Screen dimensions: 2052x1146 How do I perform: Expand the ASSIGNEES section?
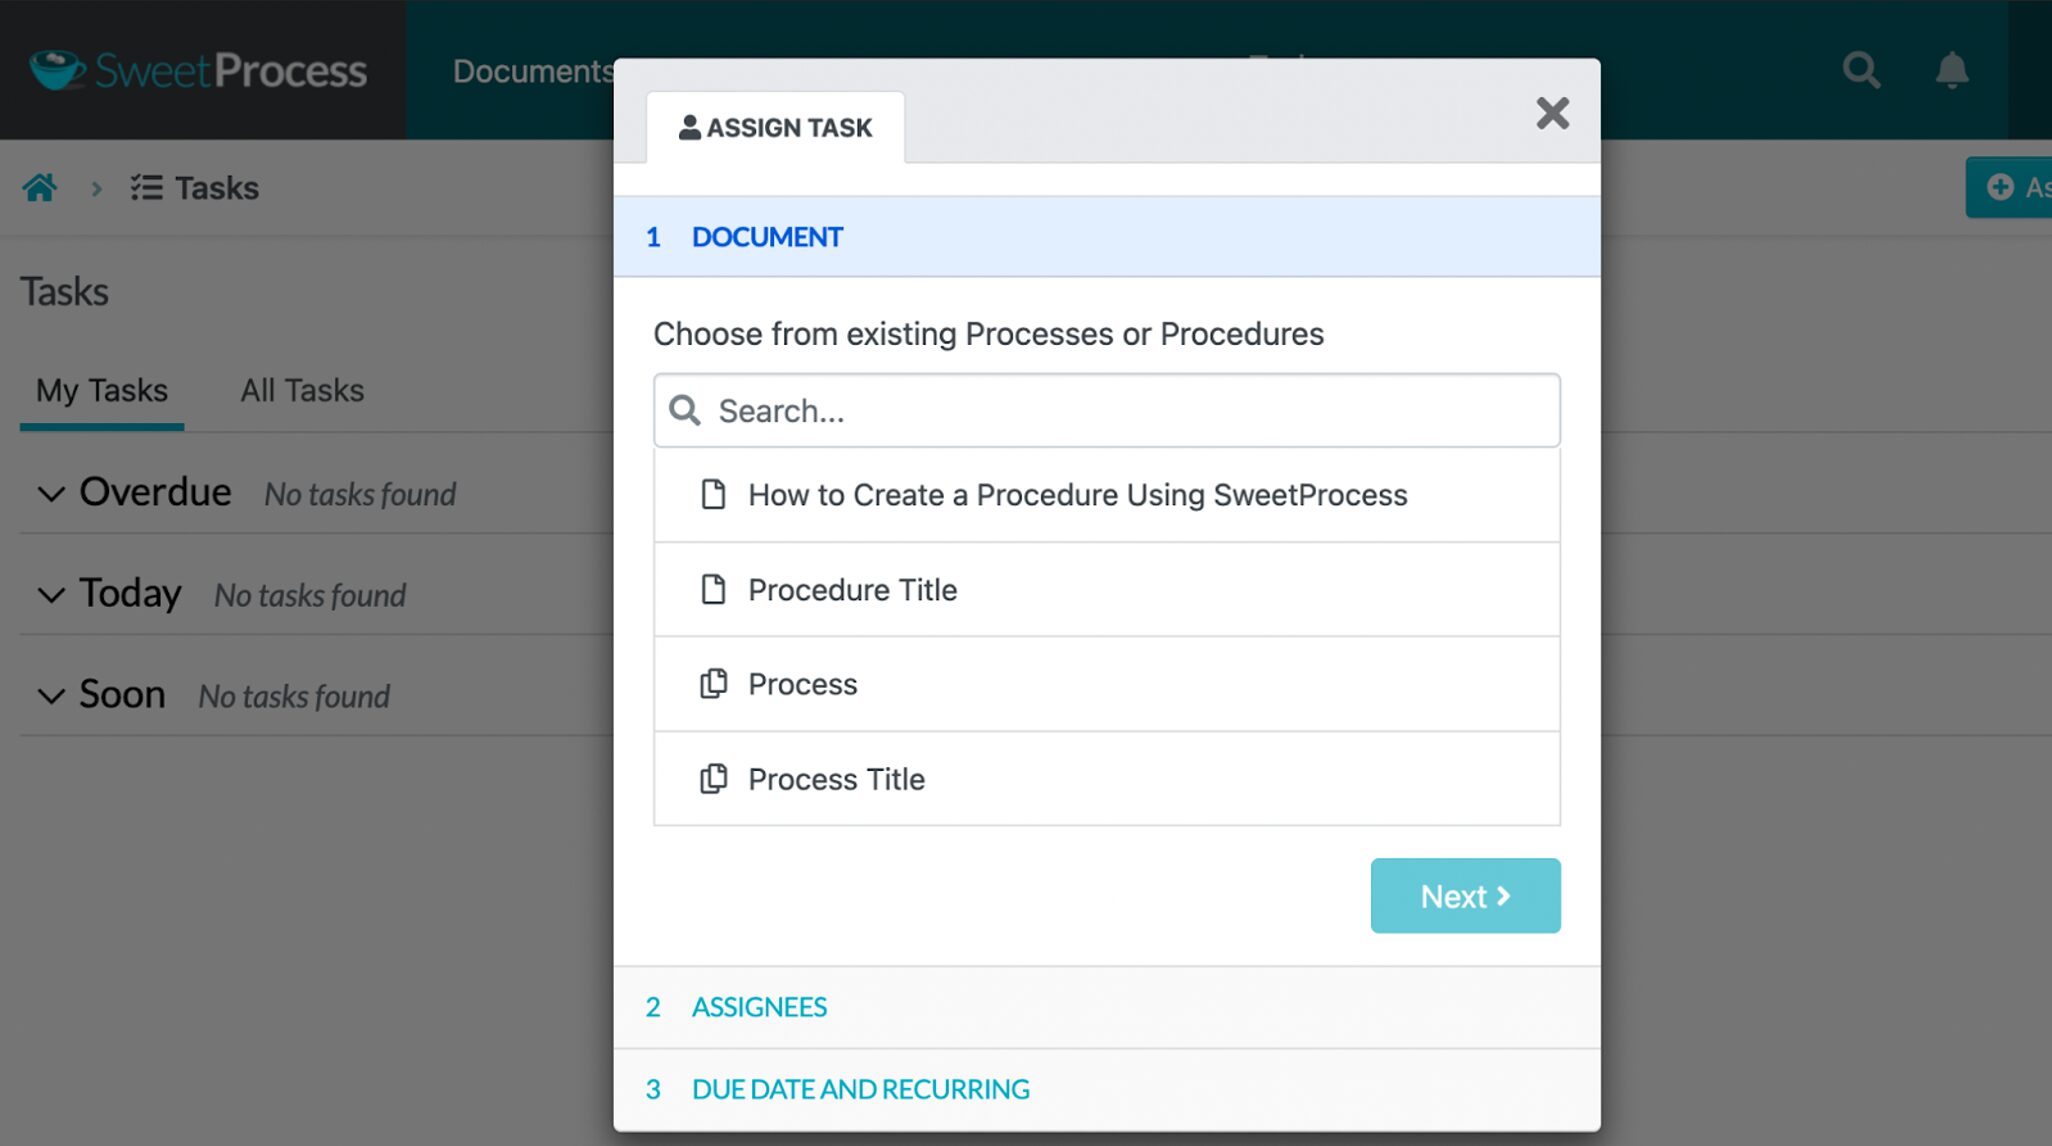[x=758, y=1006]
